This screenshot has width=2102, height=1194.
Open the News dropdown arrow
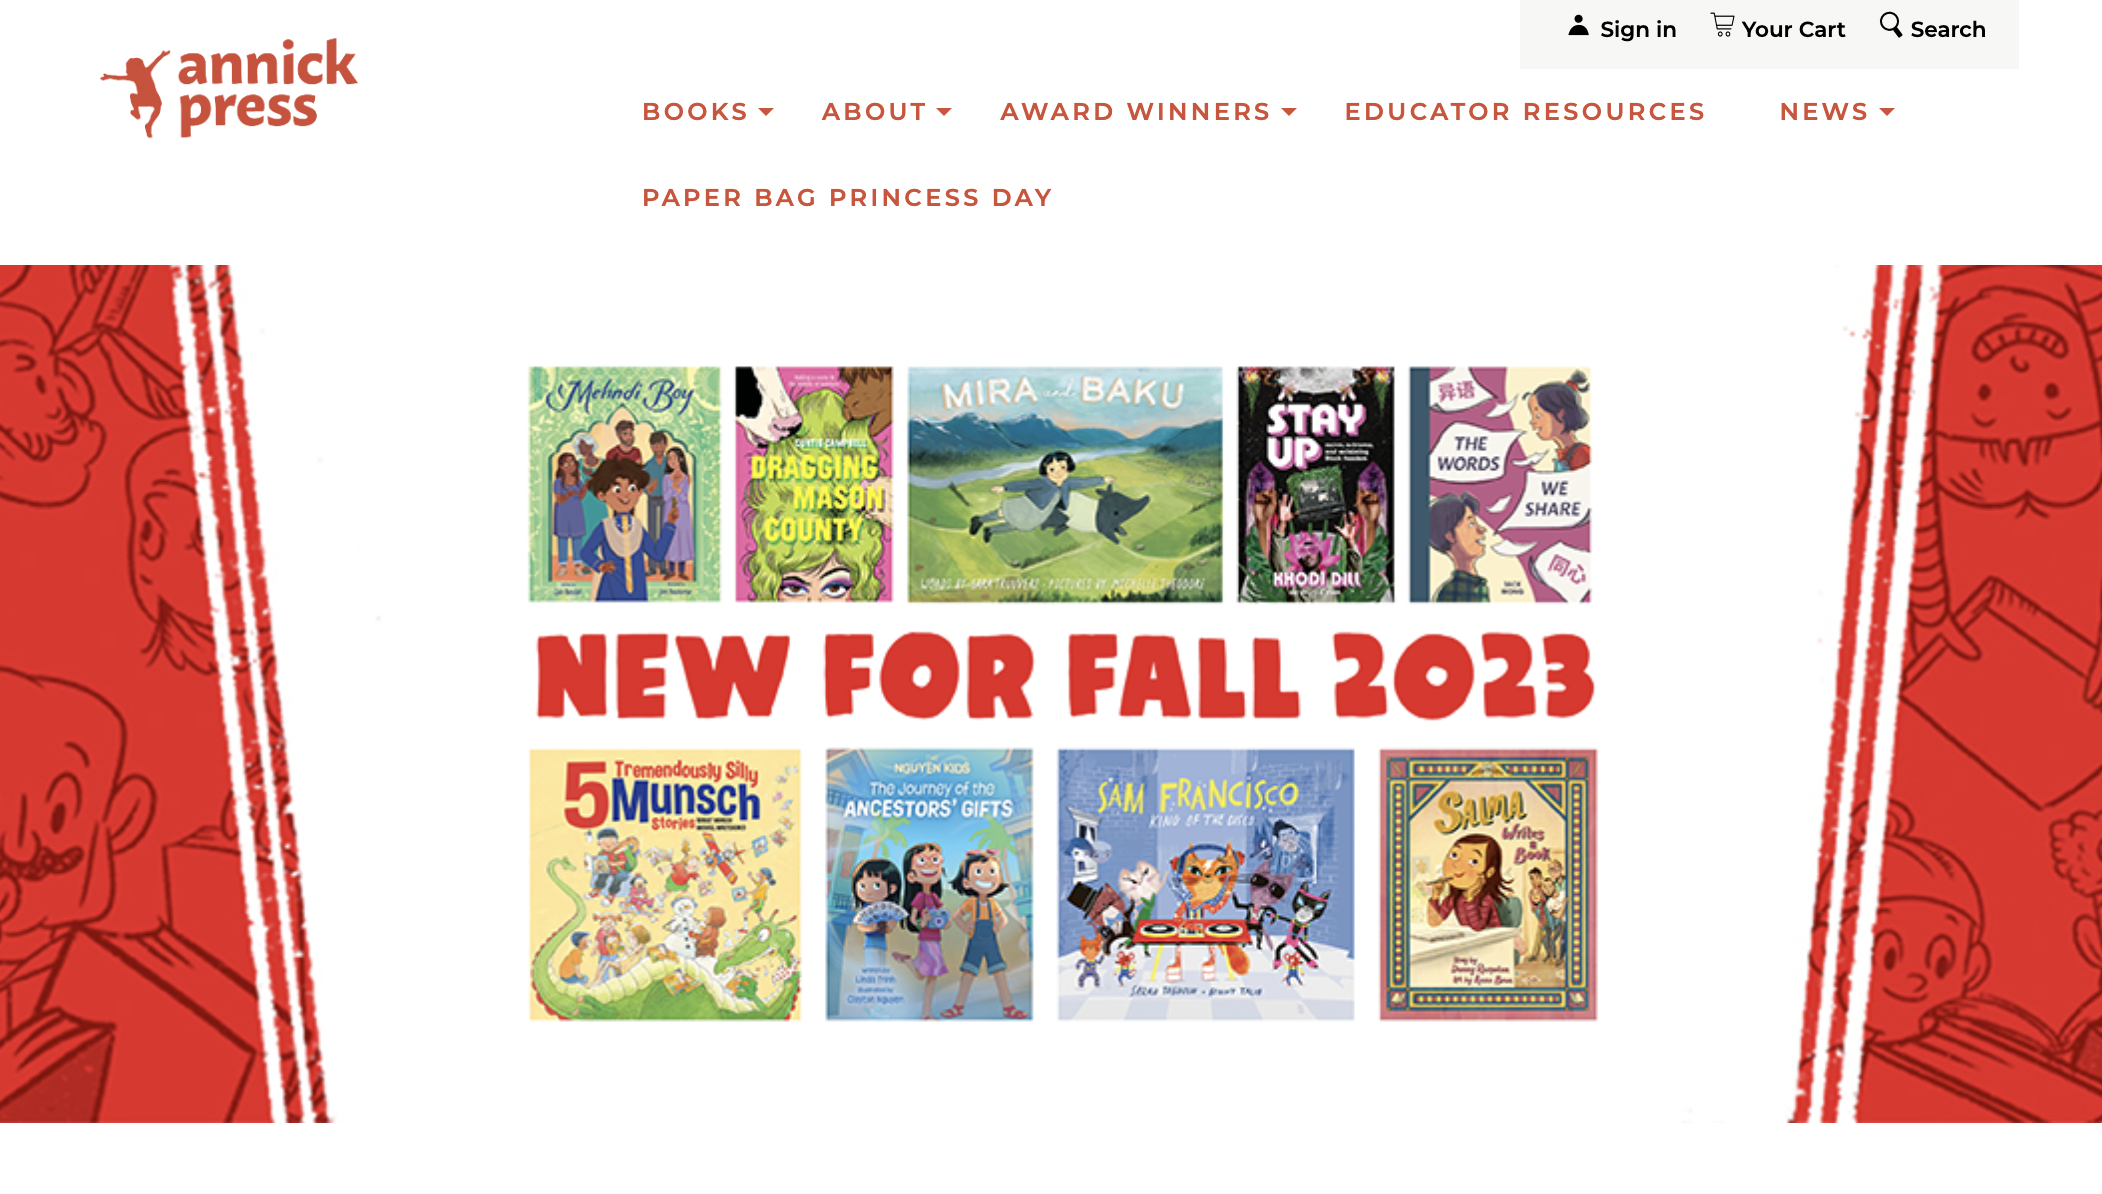[x=1887, y=112]
